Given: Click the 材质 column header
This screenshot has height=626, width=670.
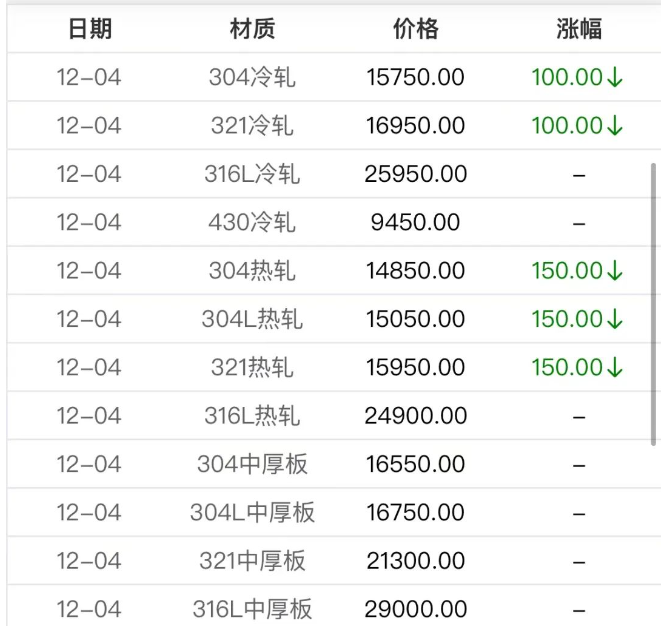Looking at the screenshot, I should click(252, 29).
